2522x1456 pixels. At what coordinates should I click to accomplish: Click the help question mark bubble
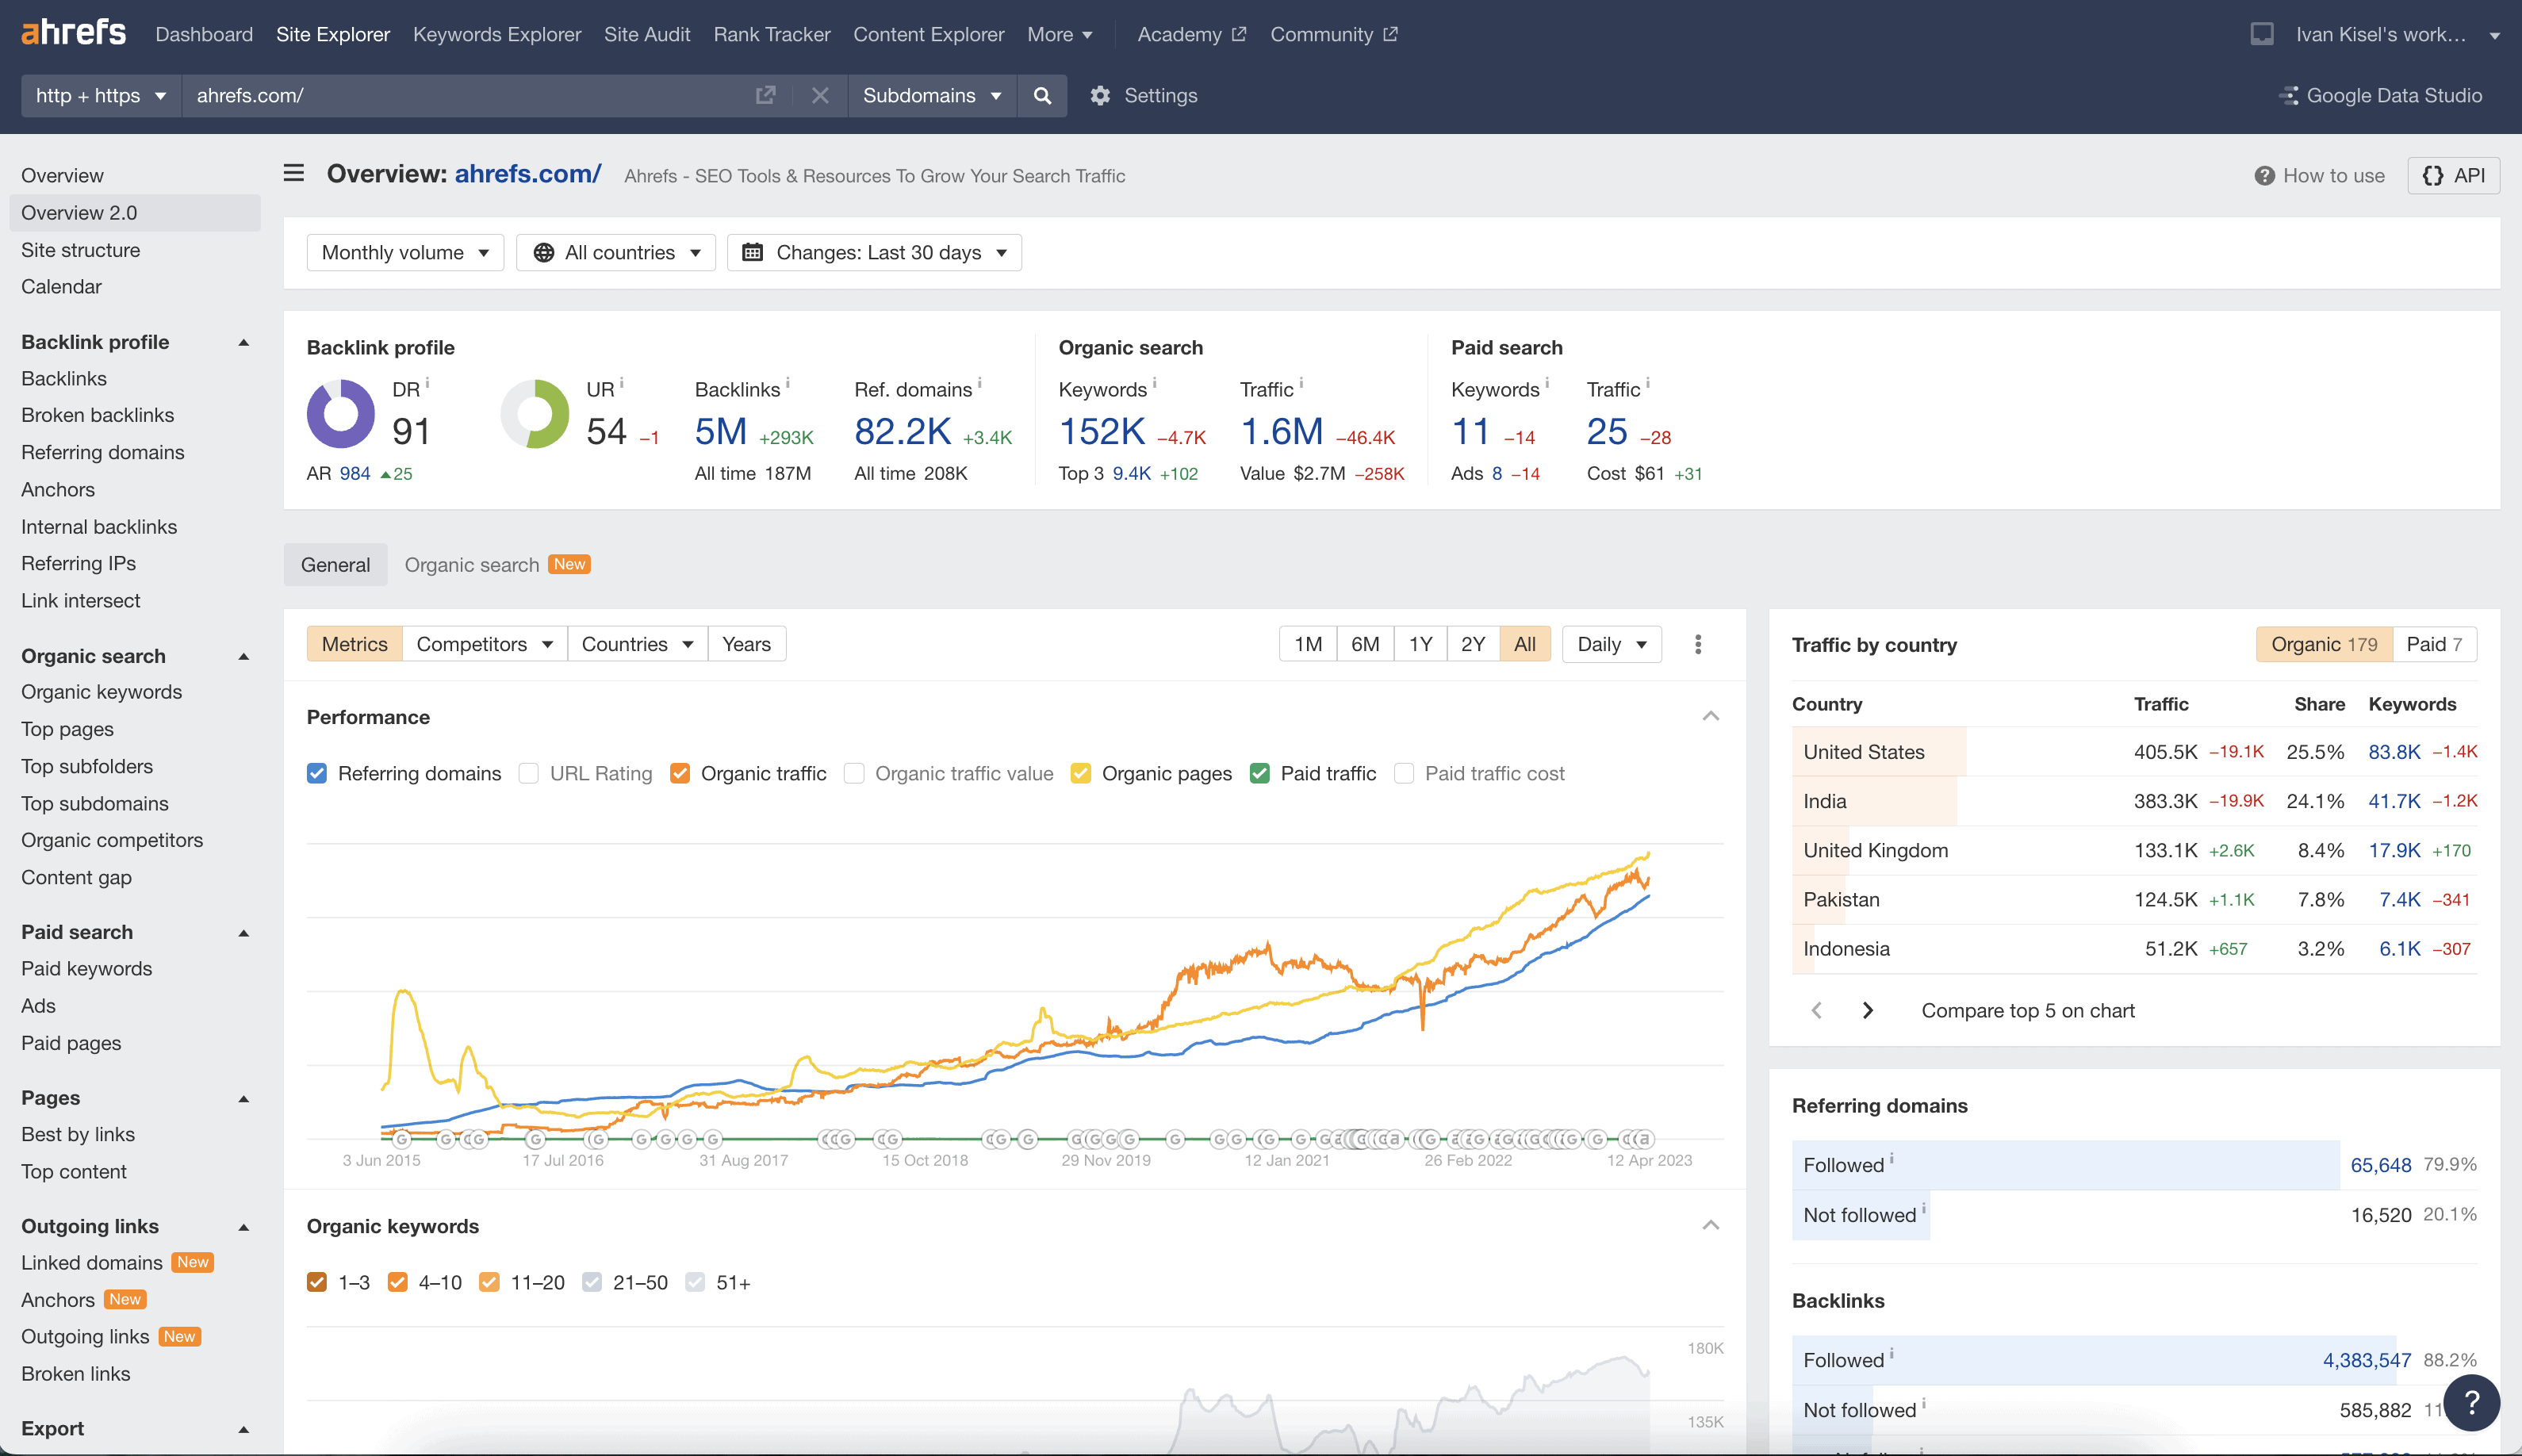point(2471,1402)
